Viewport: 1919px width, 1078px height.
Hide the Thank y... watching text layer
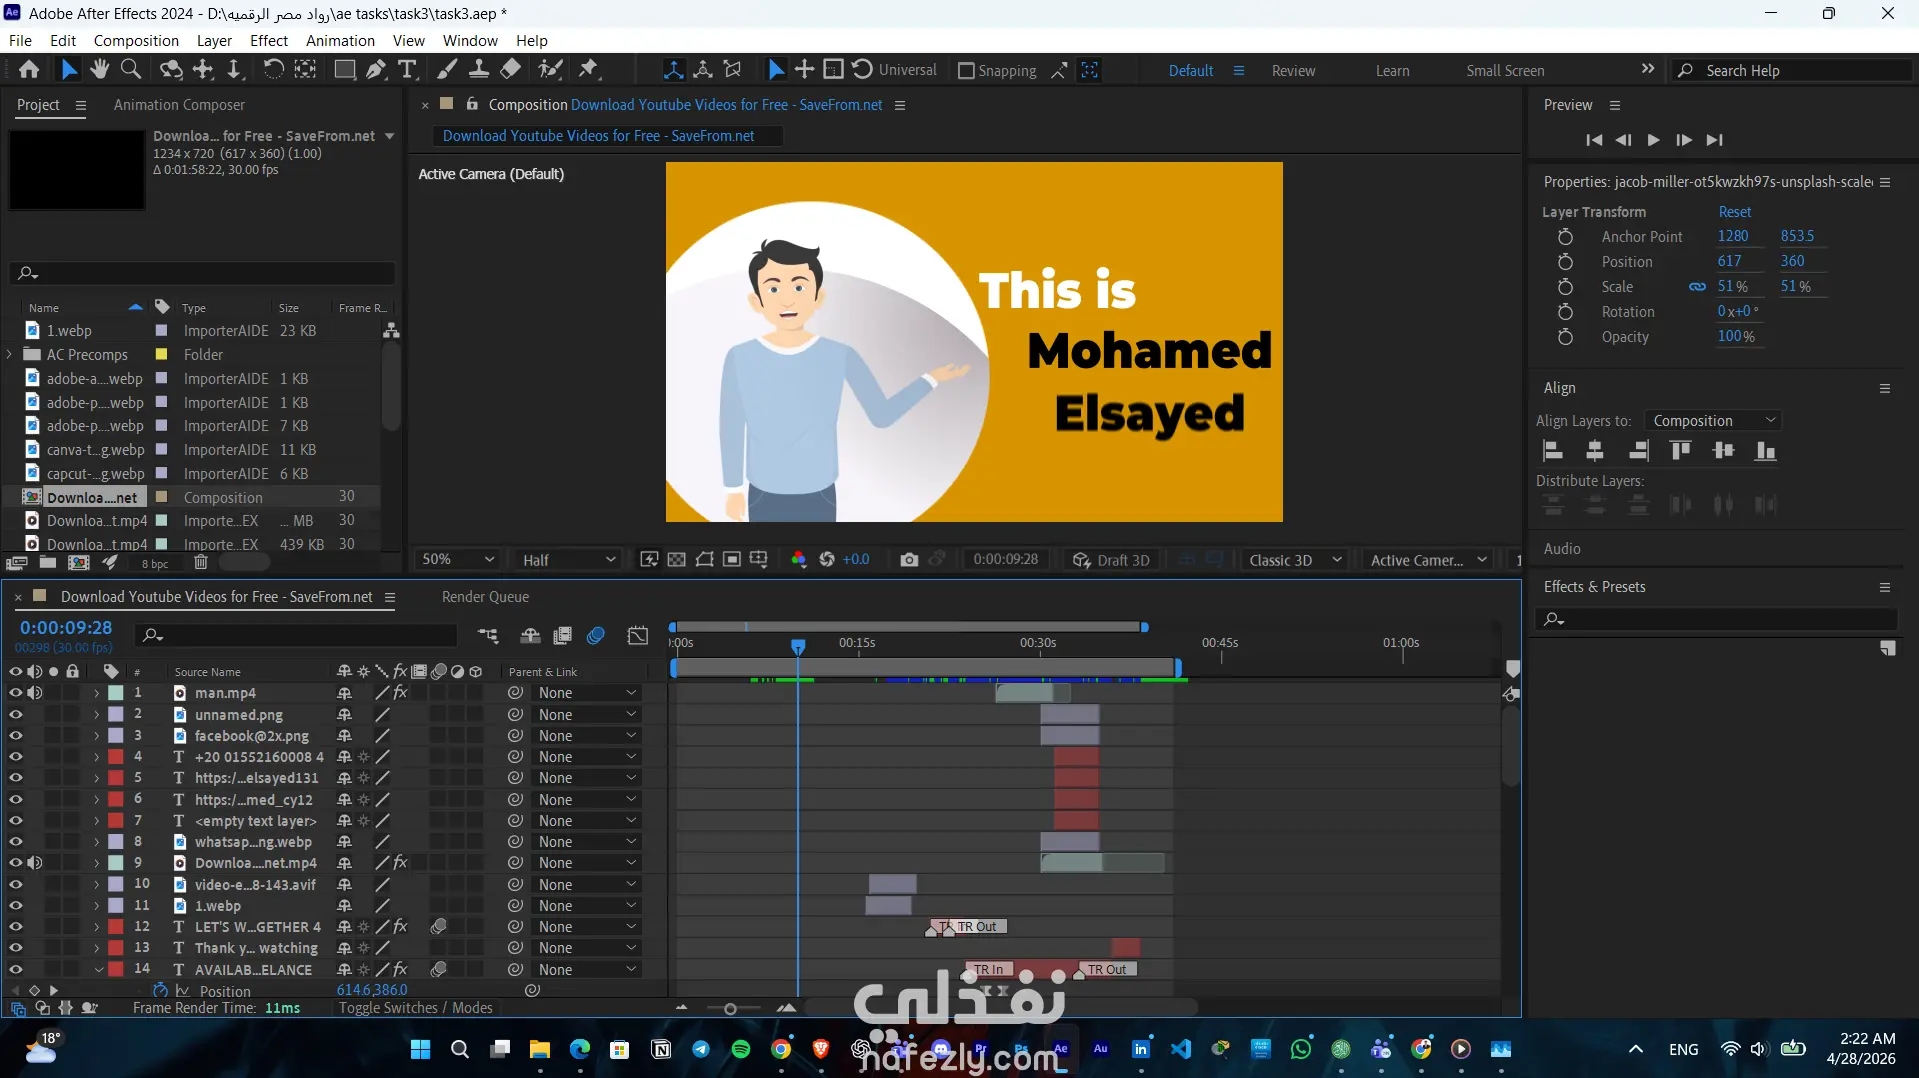coord(15,948)
